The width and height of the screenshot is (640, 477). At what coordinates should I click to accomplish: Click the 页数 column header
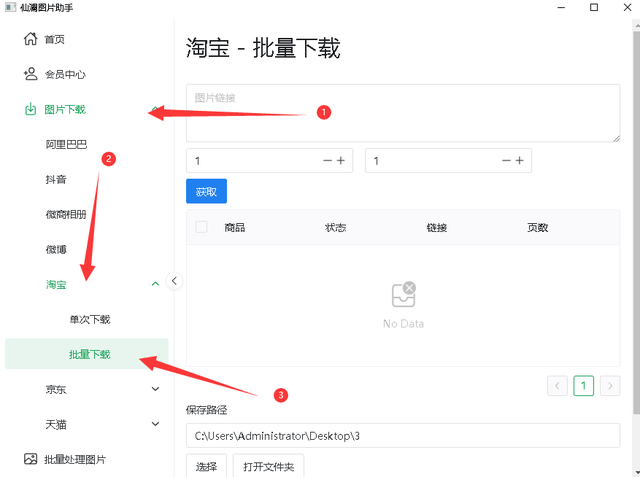[538, 227]
